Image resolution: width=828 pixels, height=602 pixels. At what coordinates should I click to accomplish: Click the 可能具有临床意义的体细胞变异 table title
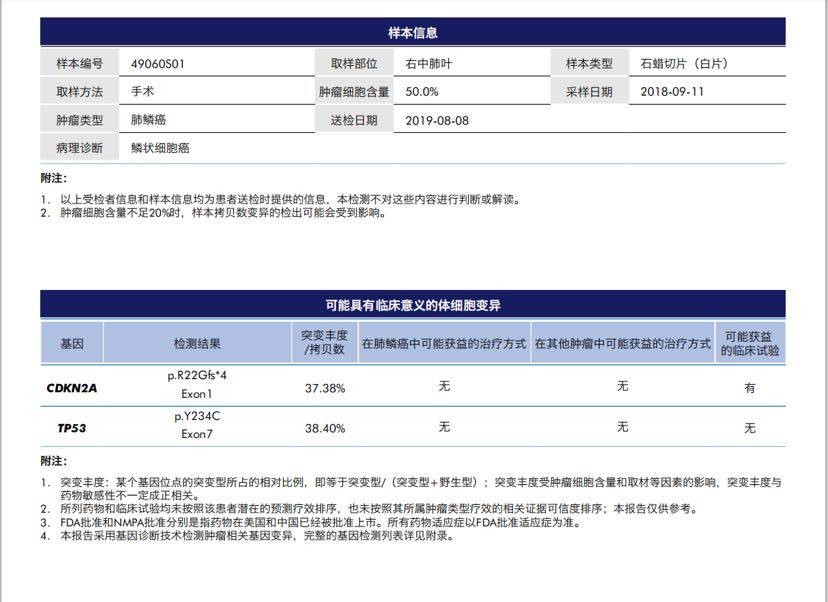[412, 305]
